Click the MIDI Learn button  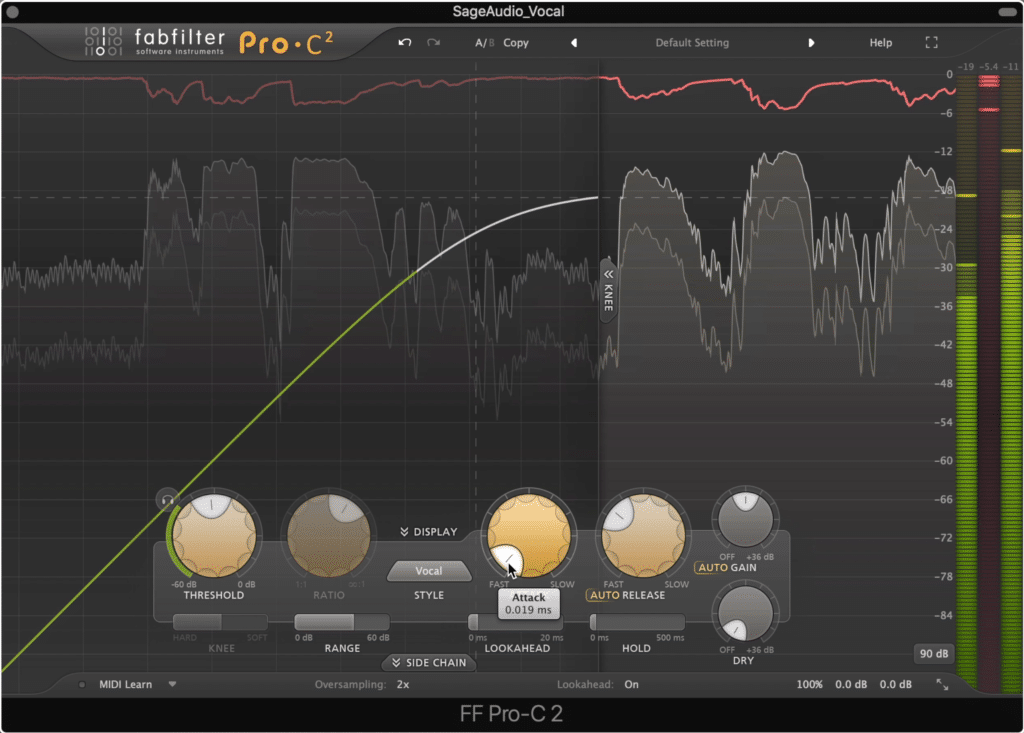[125, 685]
